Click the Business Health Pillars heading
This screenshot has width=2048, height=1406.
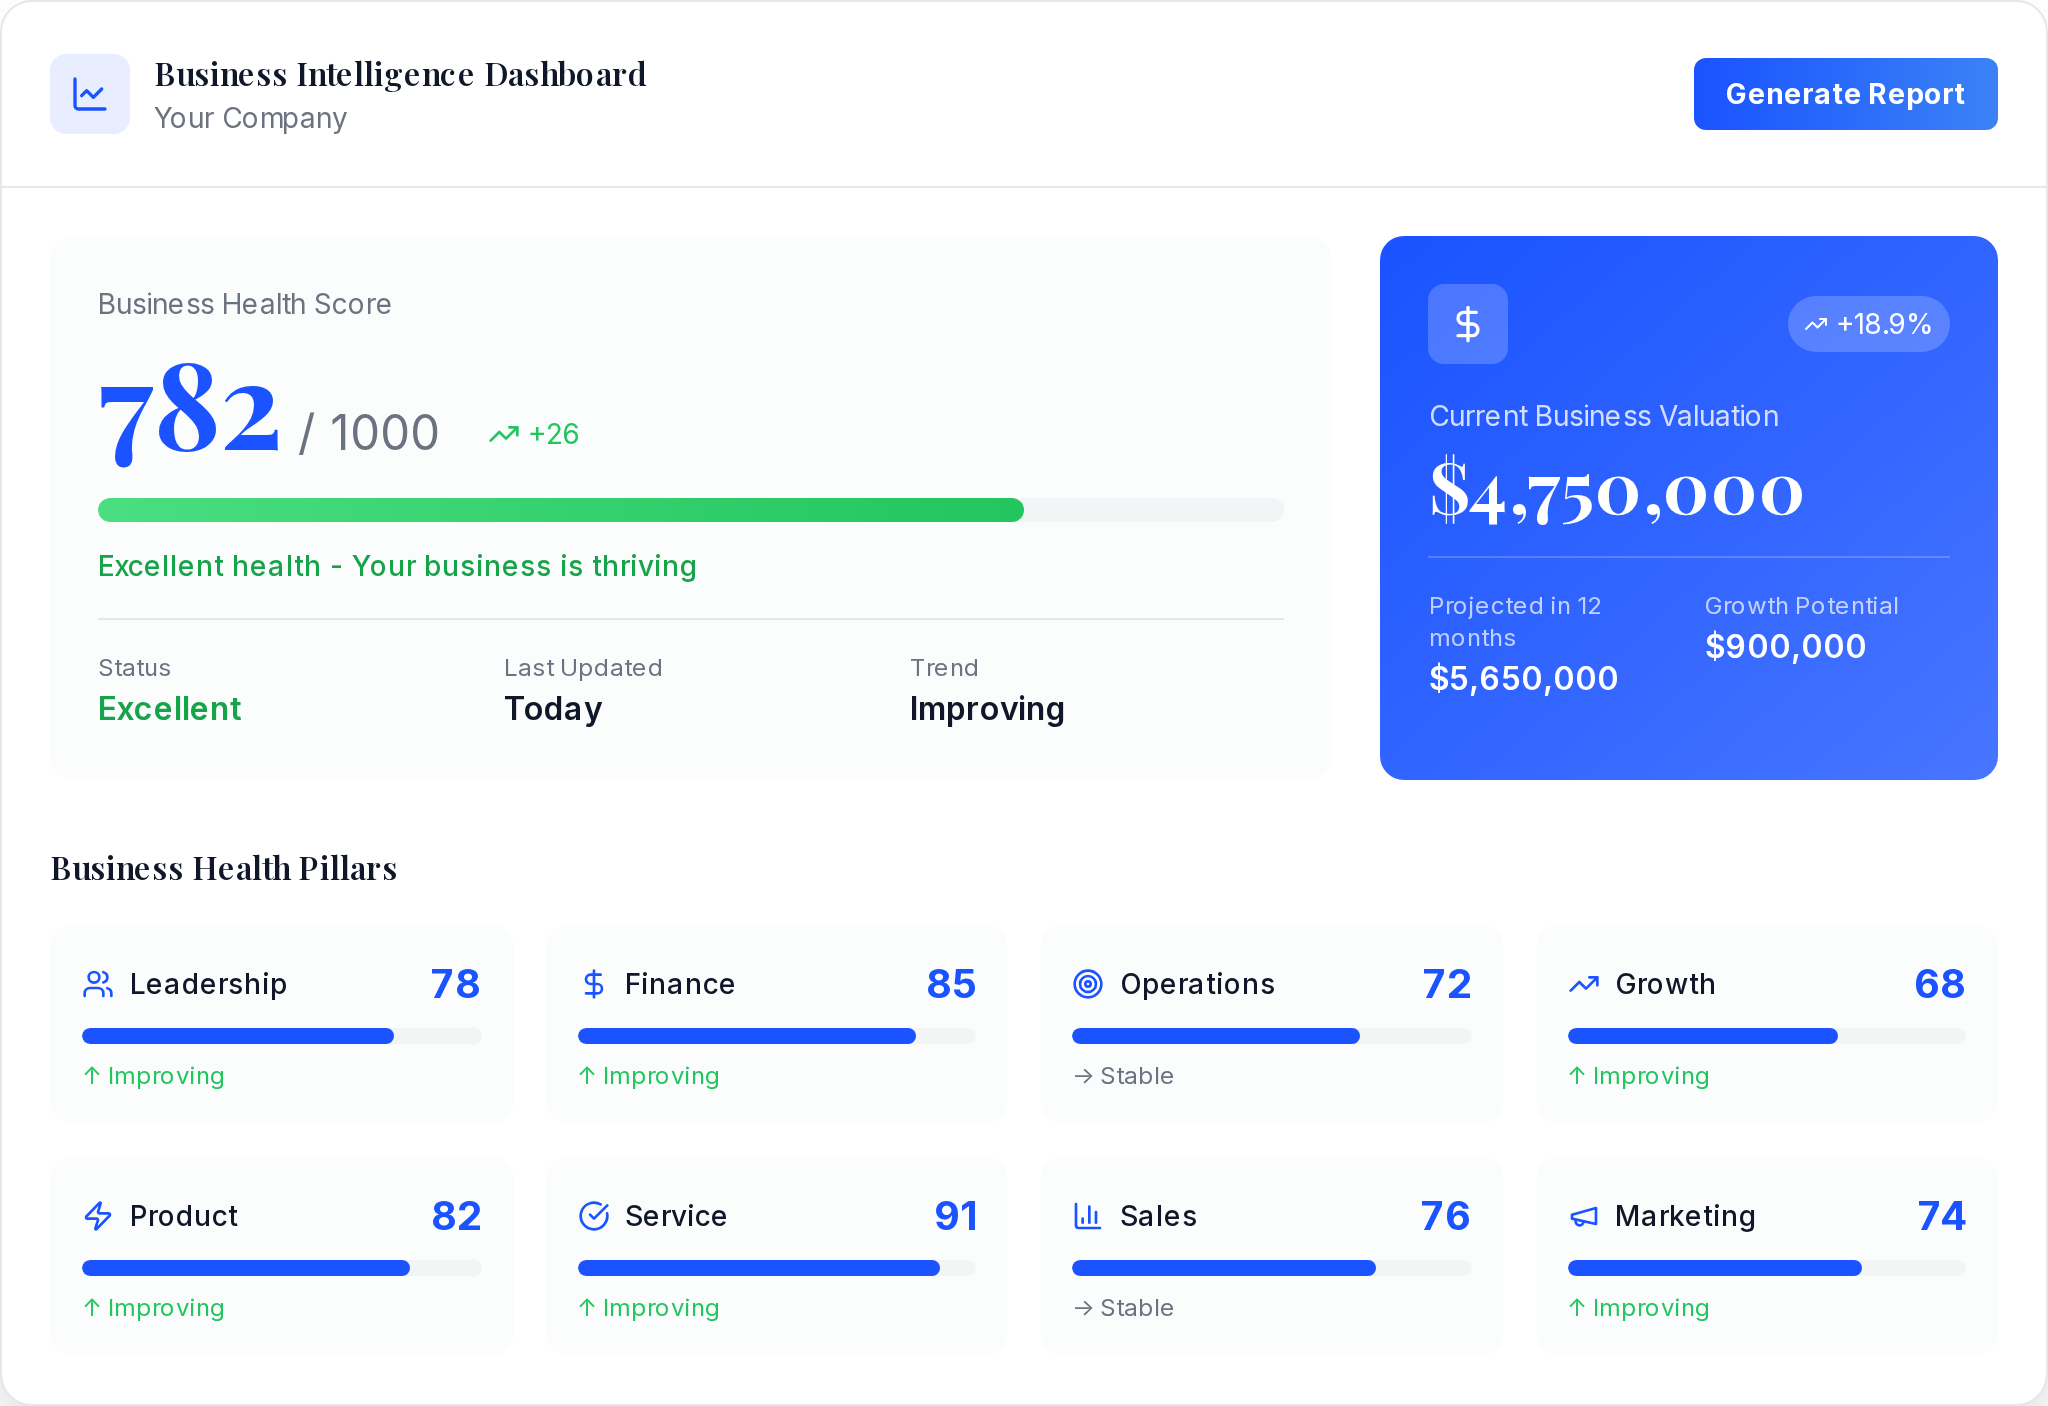(x=224, y=868)
